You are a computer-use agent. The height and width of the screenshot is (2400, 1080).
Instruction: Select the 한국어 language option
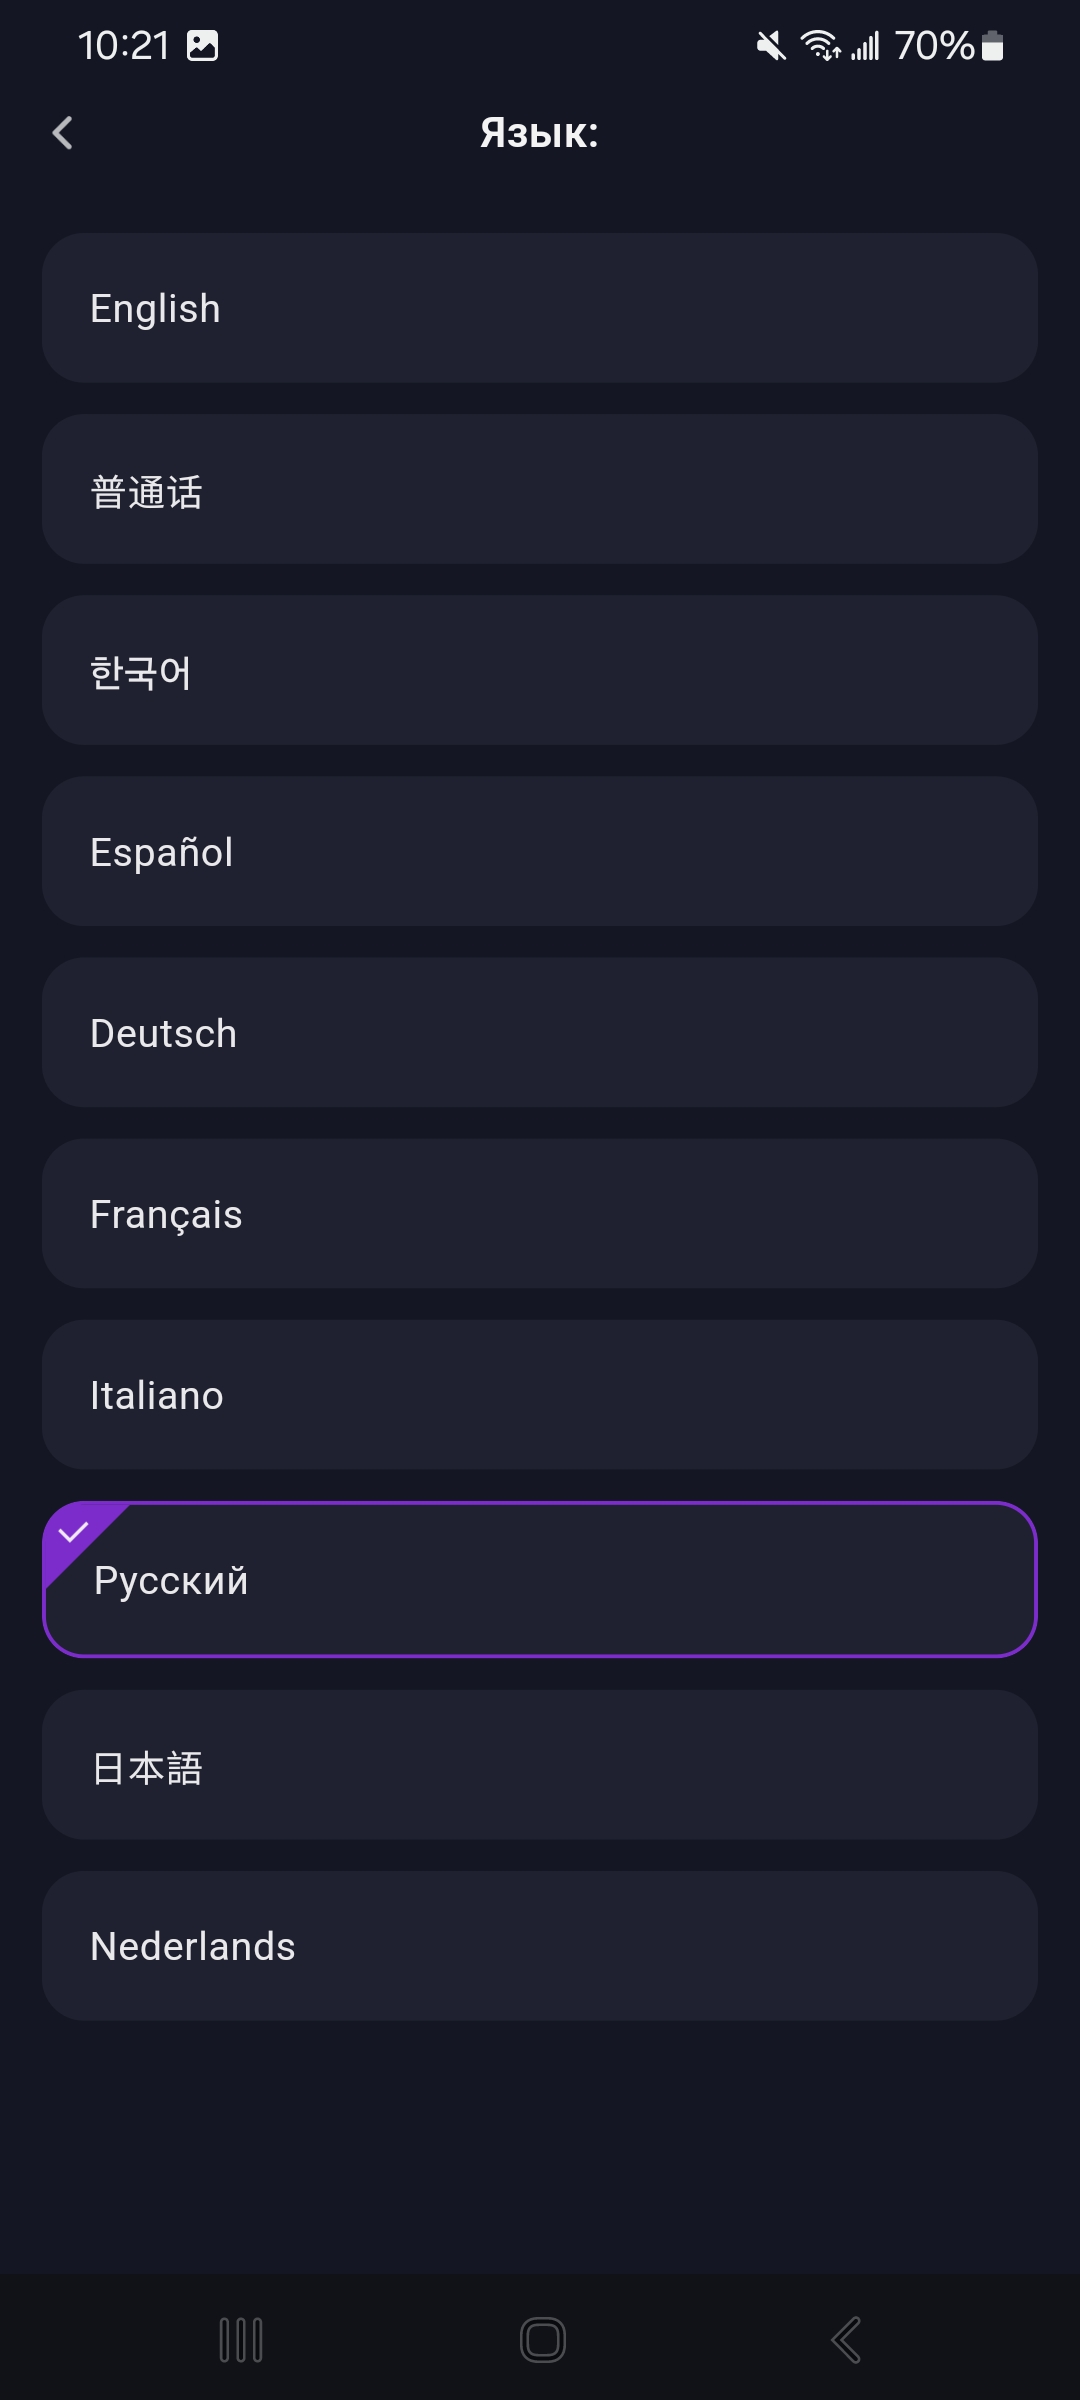540,671
